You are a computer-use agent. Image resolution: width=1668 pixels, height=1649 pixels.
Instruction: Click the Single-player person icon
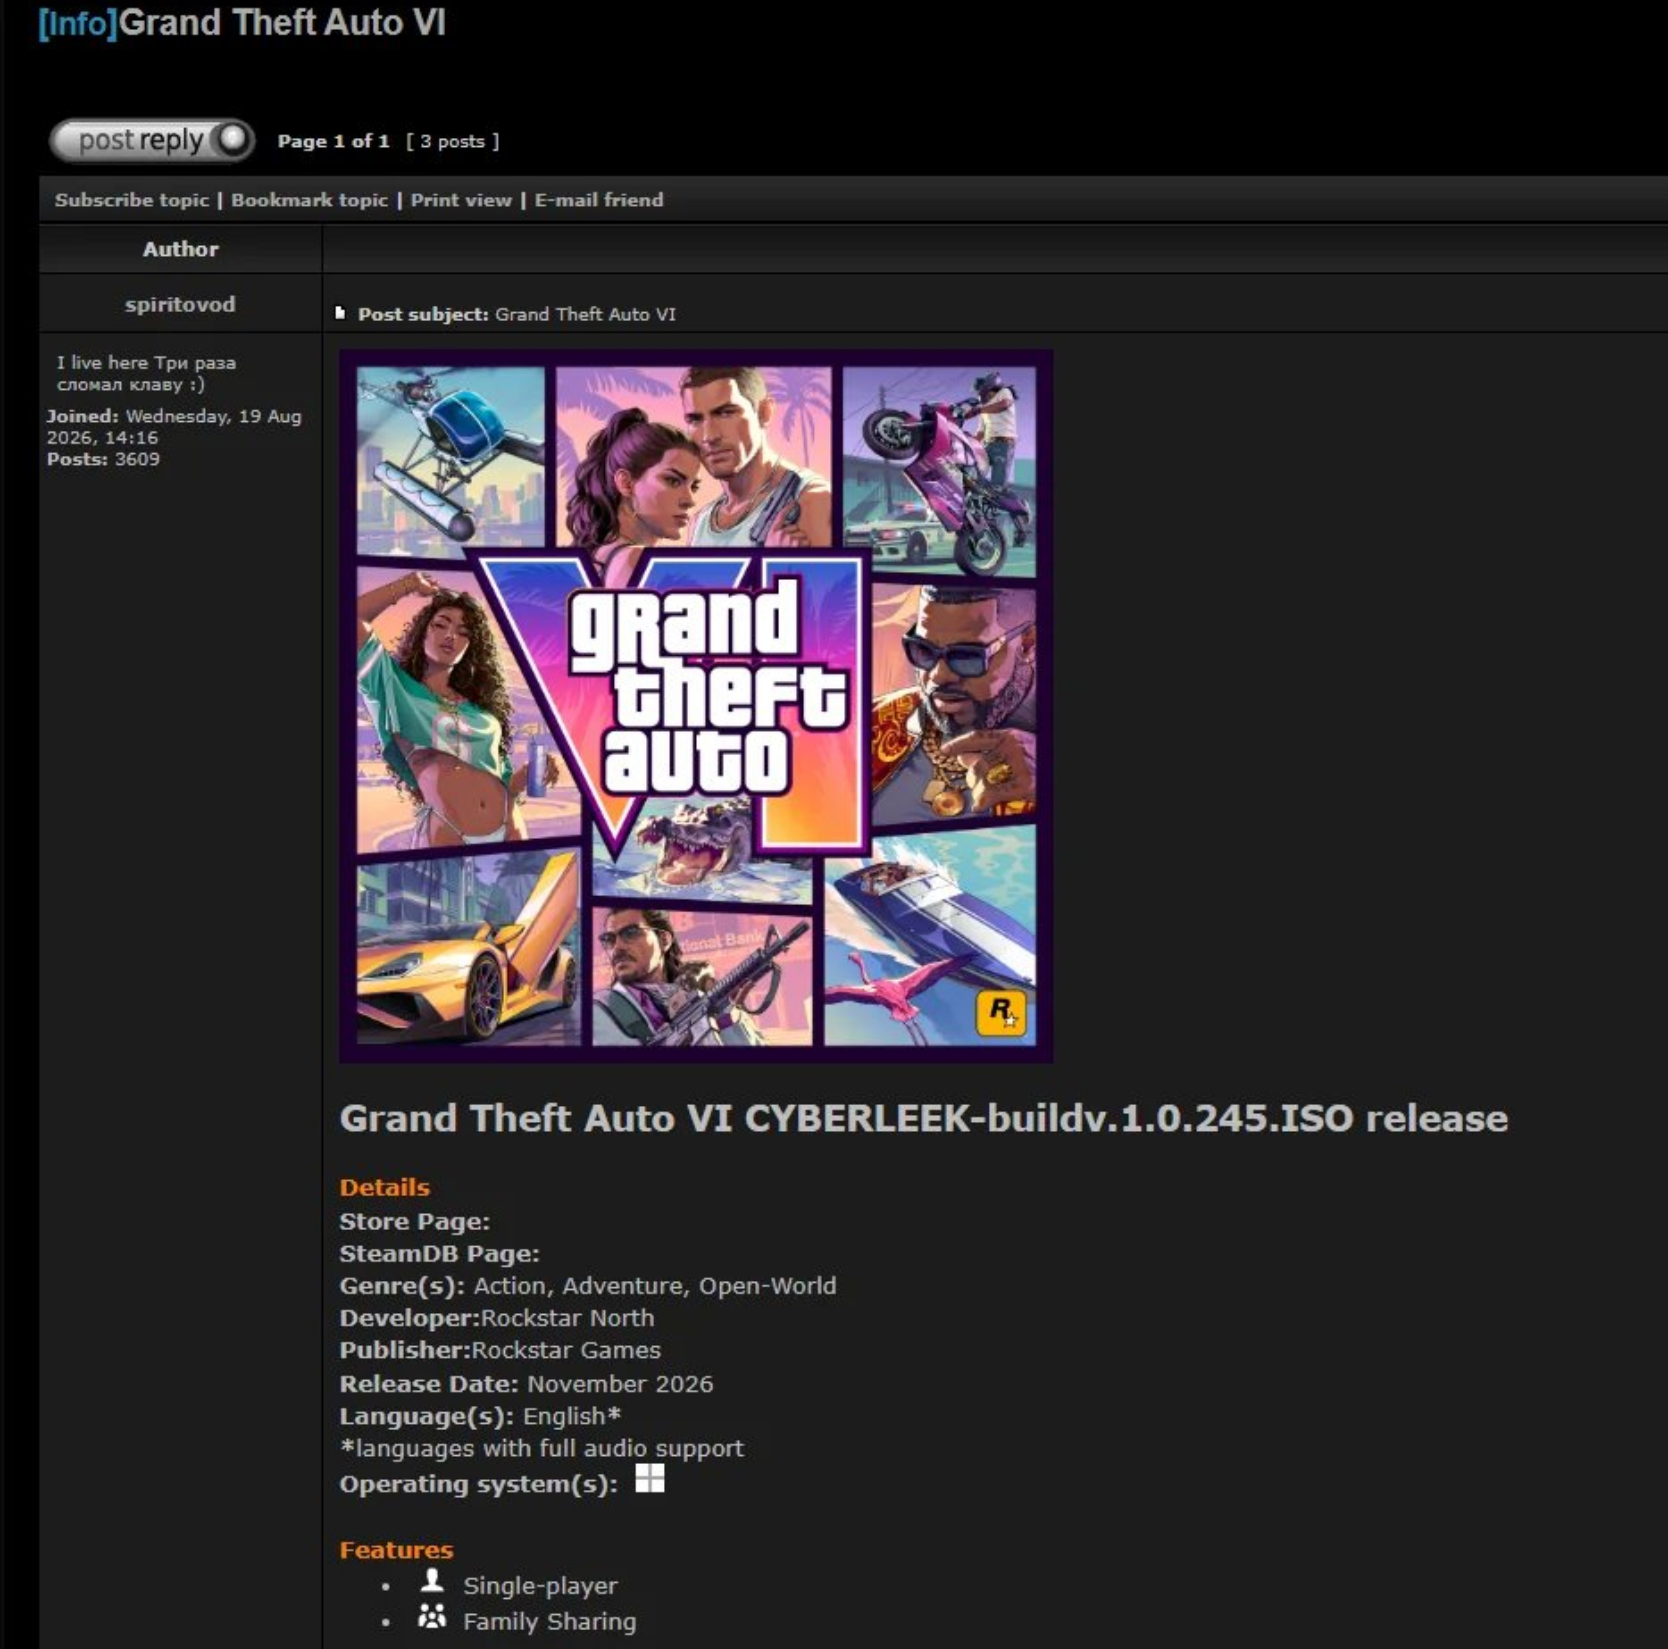(432, 1580)
